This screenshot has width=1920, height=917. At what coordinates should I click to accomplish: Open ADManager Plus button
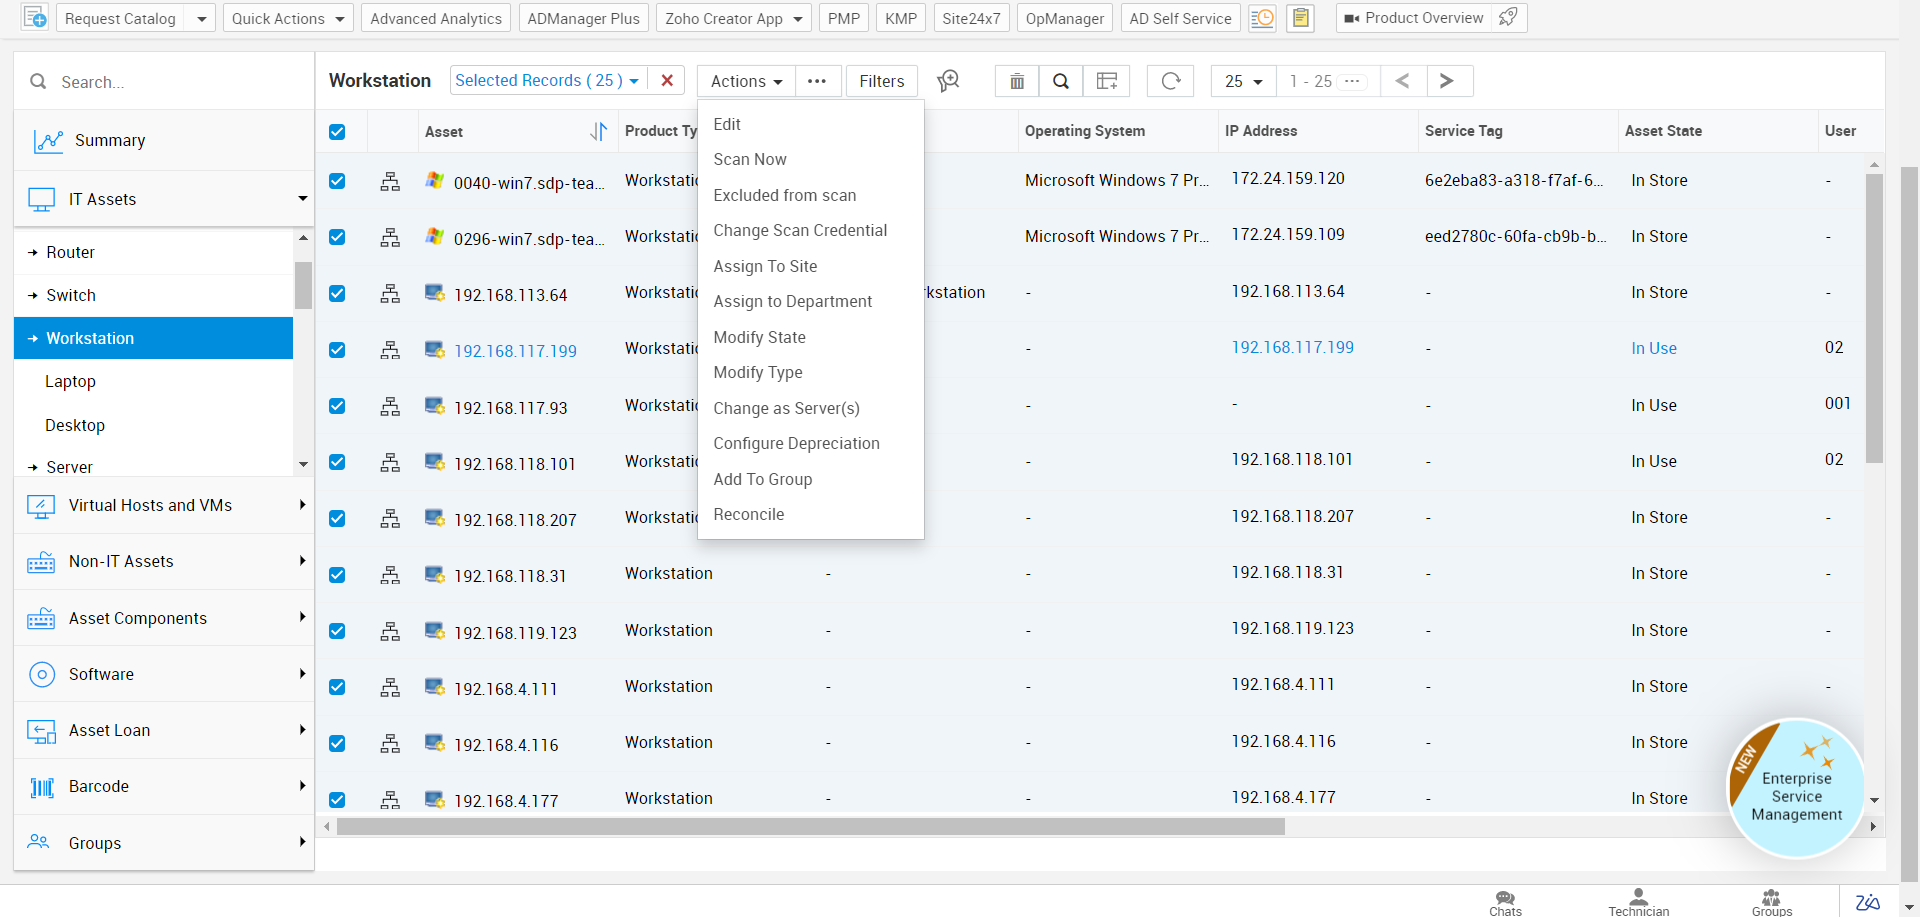pos(583,18)
